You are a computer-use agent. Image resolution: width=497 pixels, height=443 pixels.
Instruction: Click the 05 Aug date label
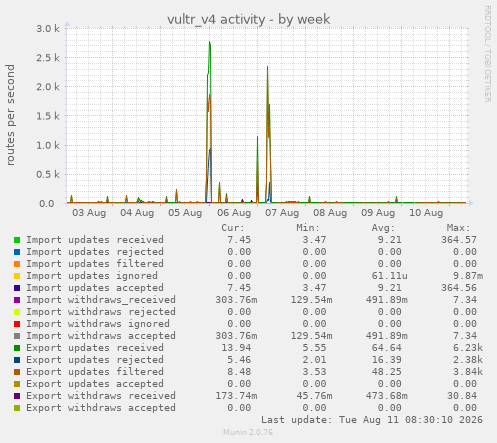tap(185, 213)
